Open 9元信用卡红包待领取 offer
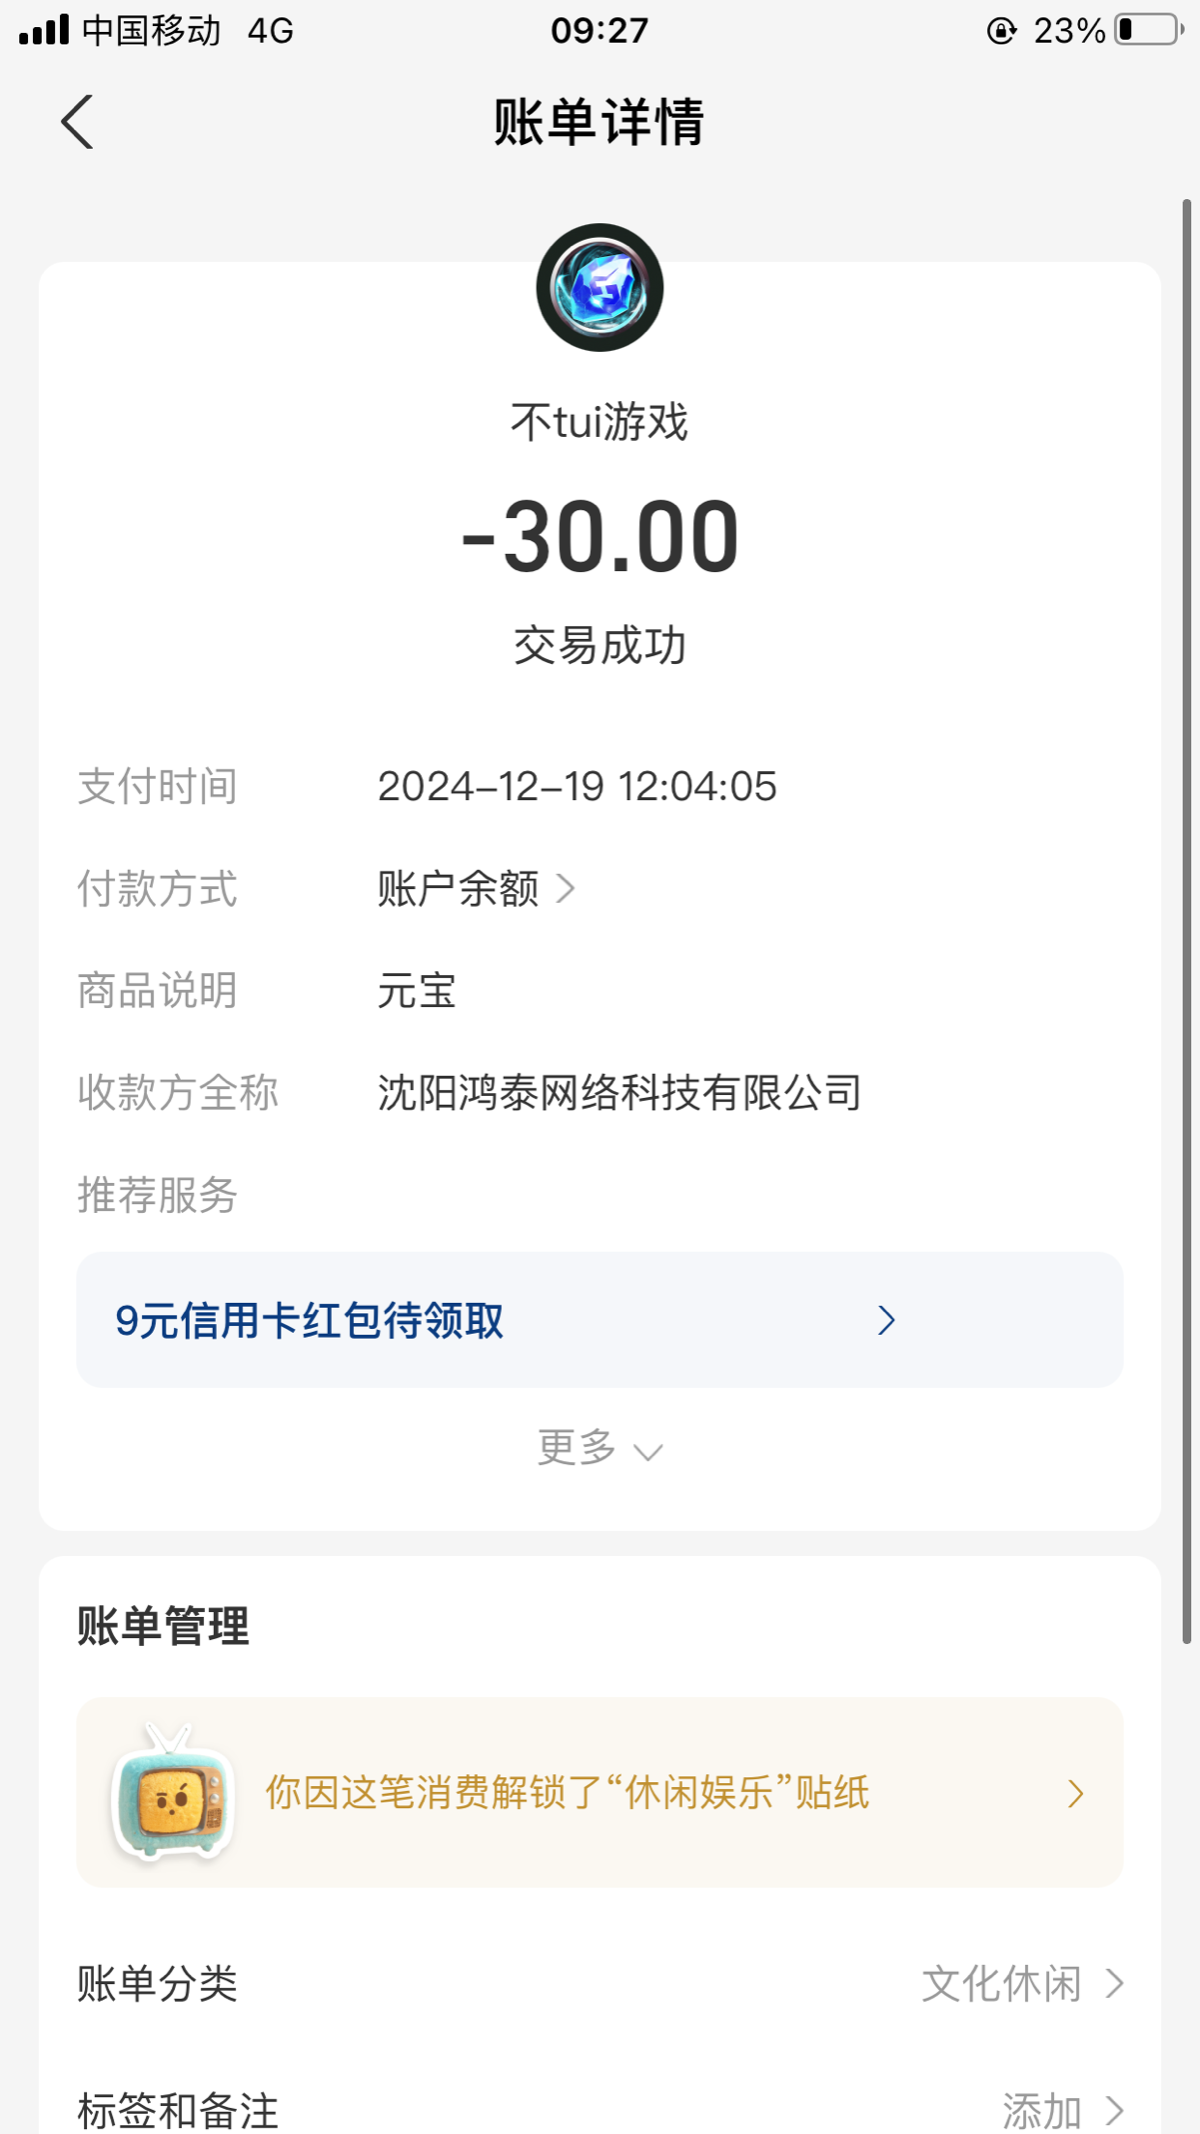 pyautogui.click(x=310, y=1321)
